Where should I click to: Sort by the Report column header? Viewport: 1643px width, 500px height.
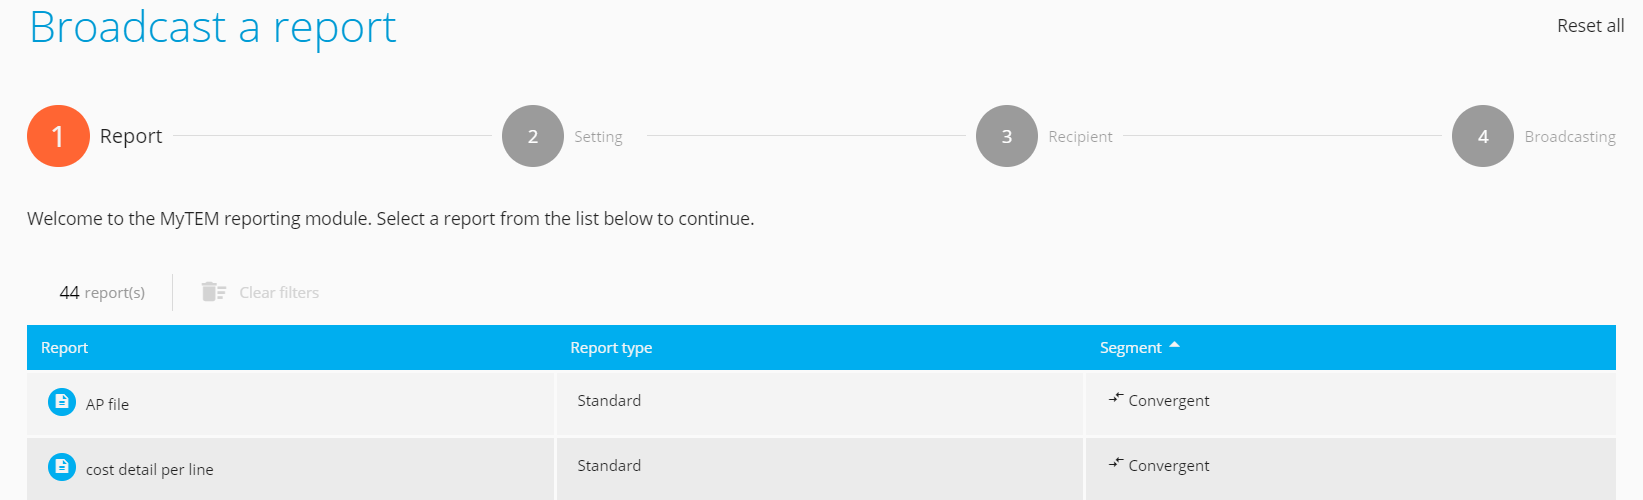[x=65, y=348]
